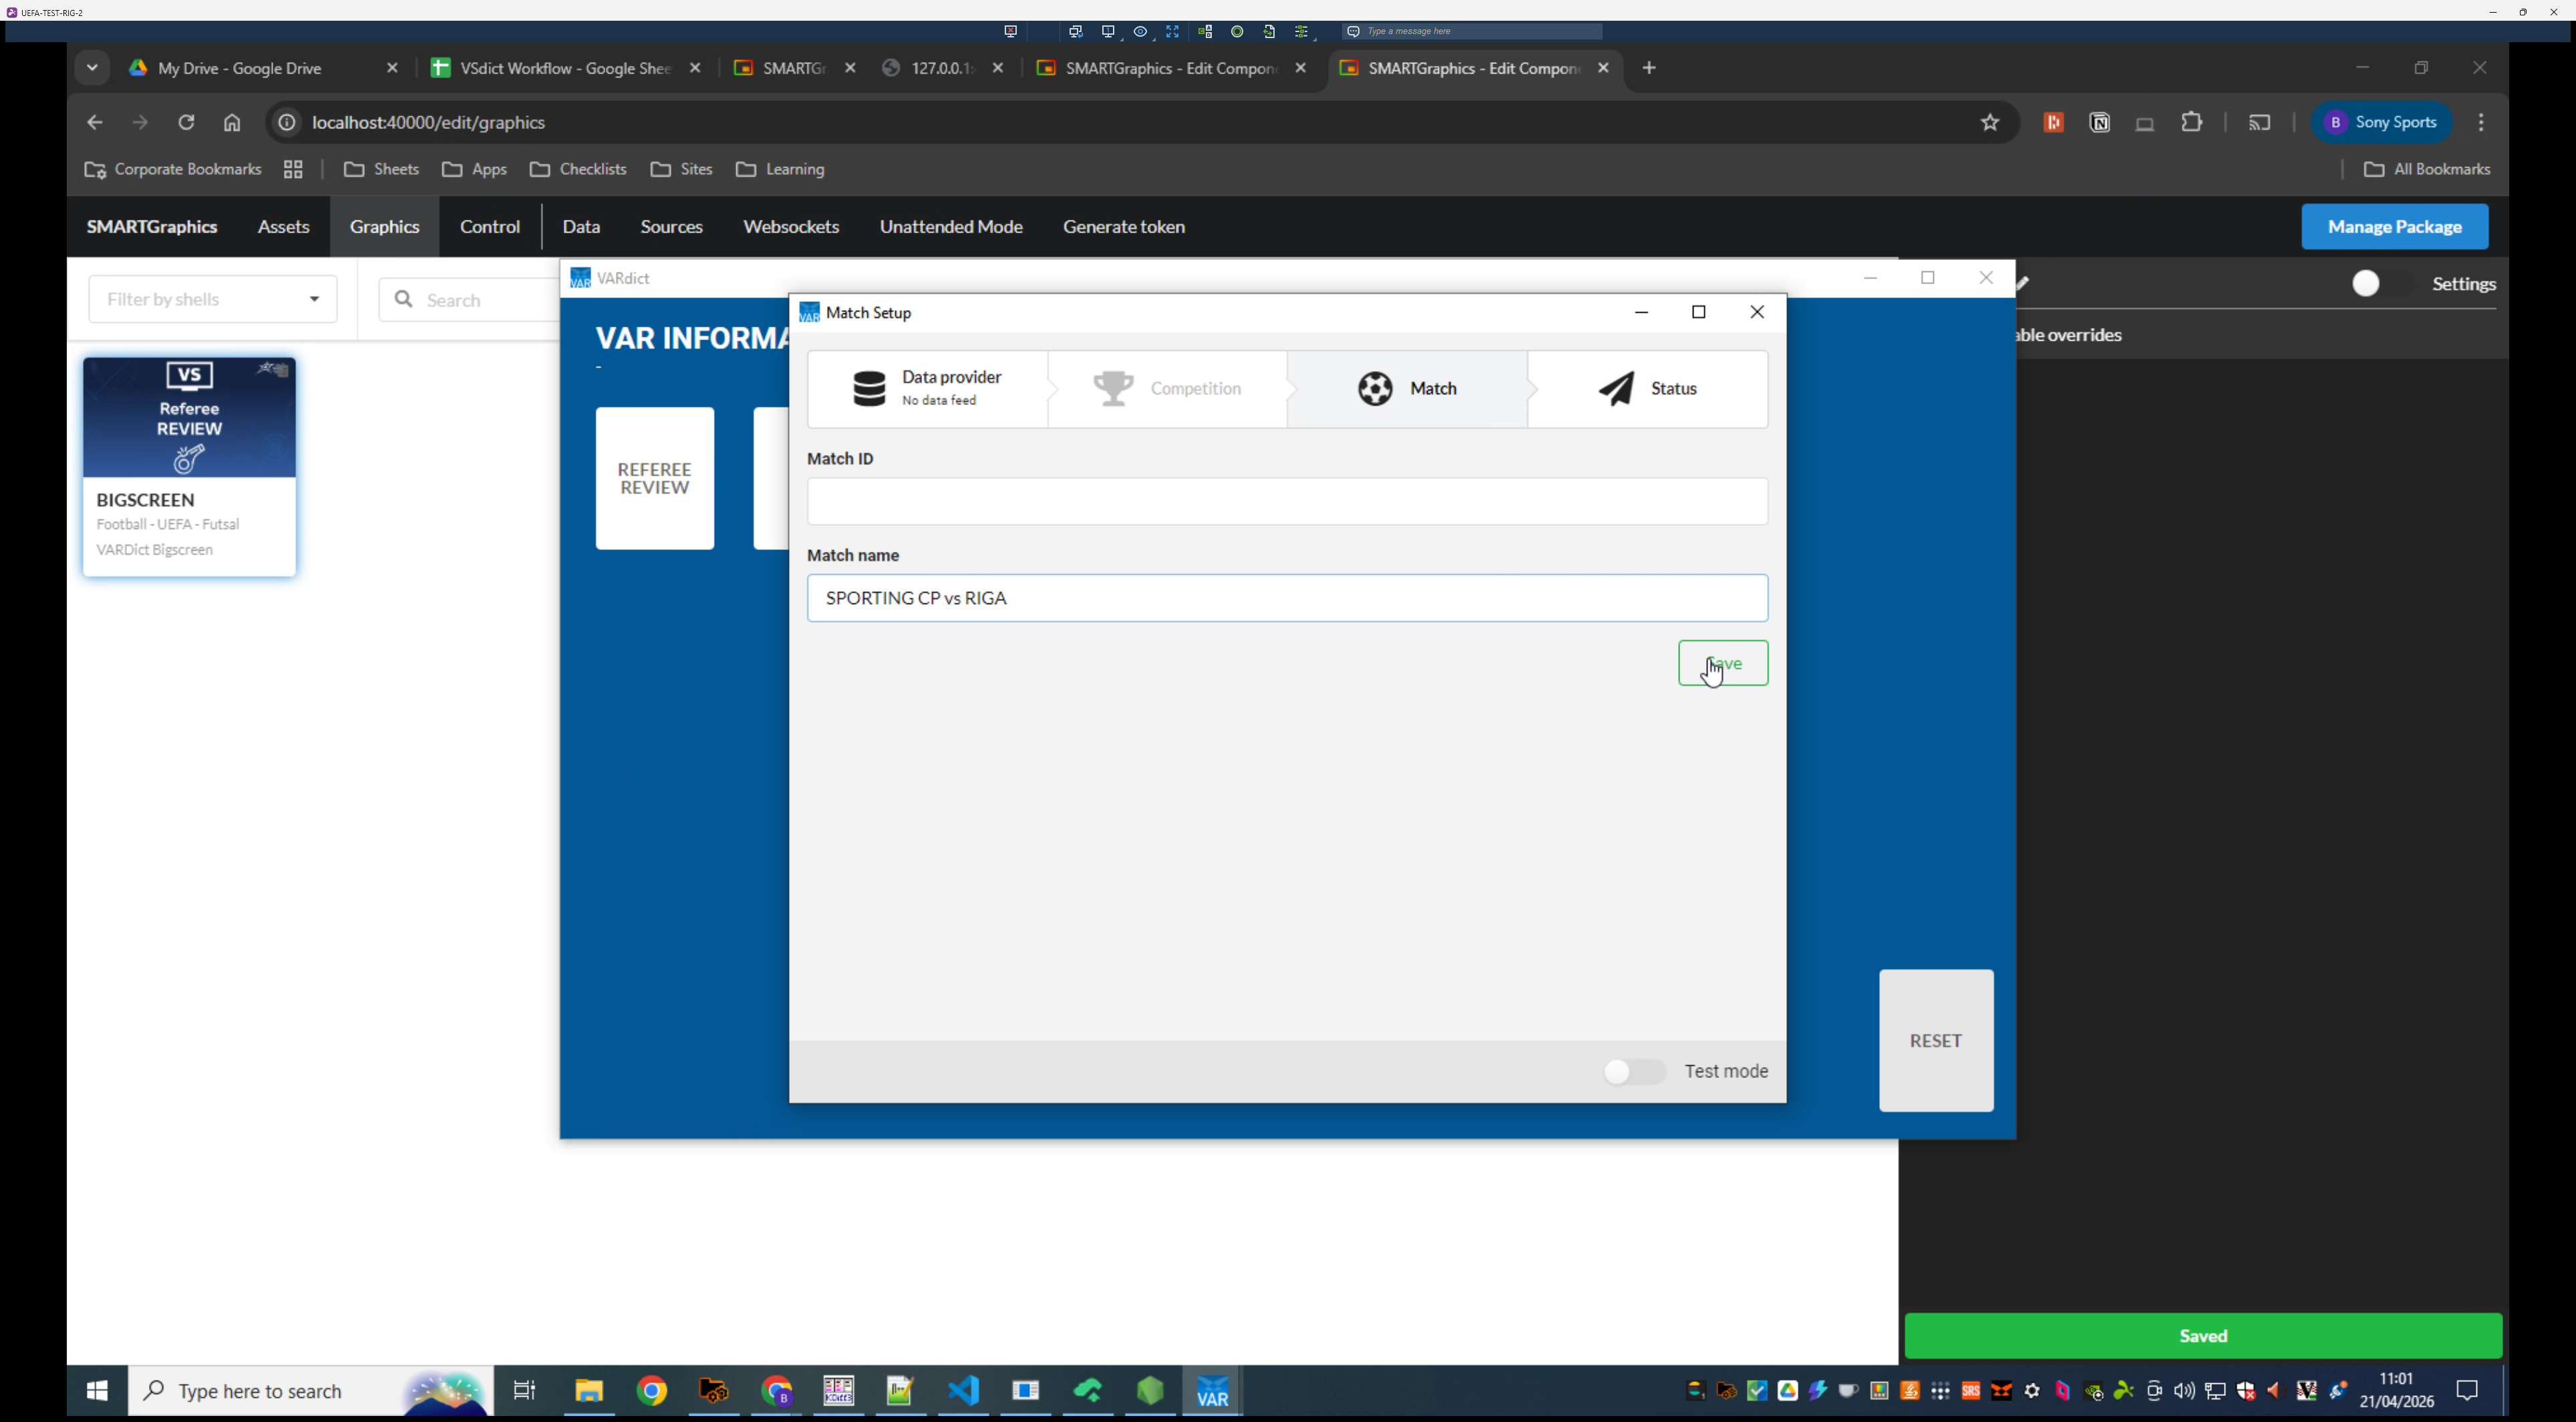This screenshot has width=2576, height=1422.
Task: Open Chrome extensions puzzle icon
Action: (2191, 122)
